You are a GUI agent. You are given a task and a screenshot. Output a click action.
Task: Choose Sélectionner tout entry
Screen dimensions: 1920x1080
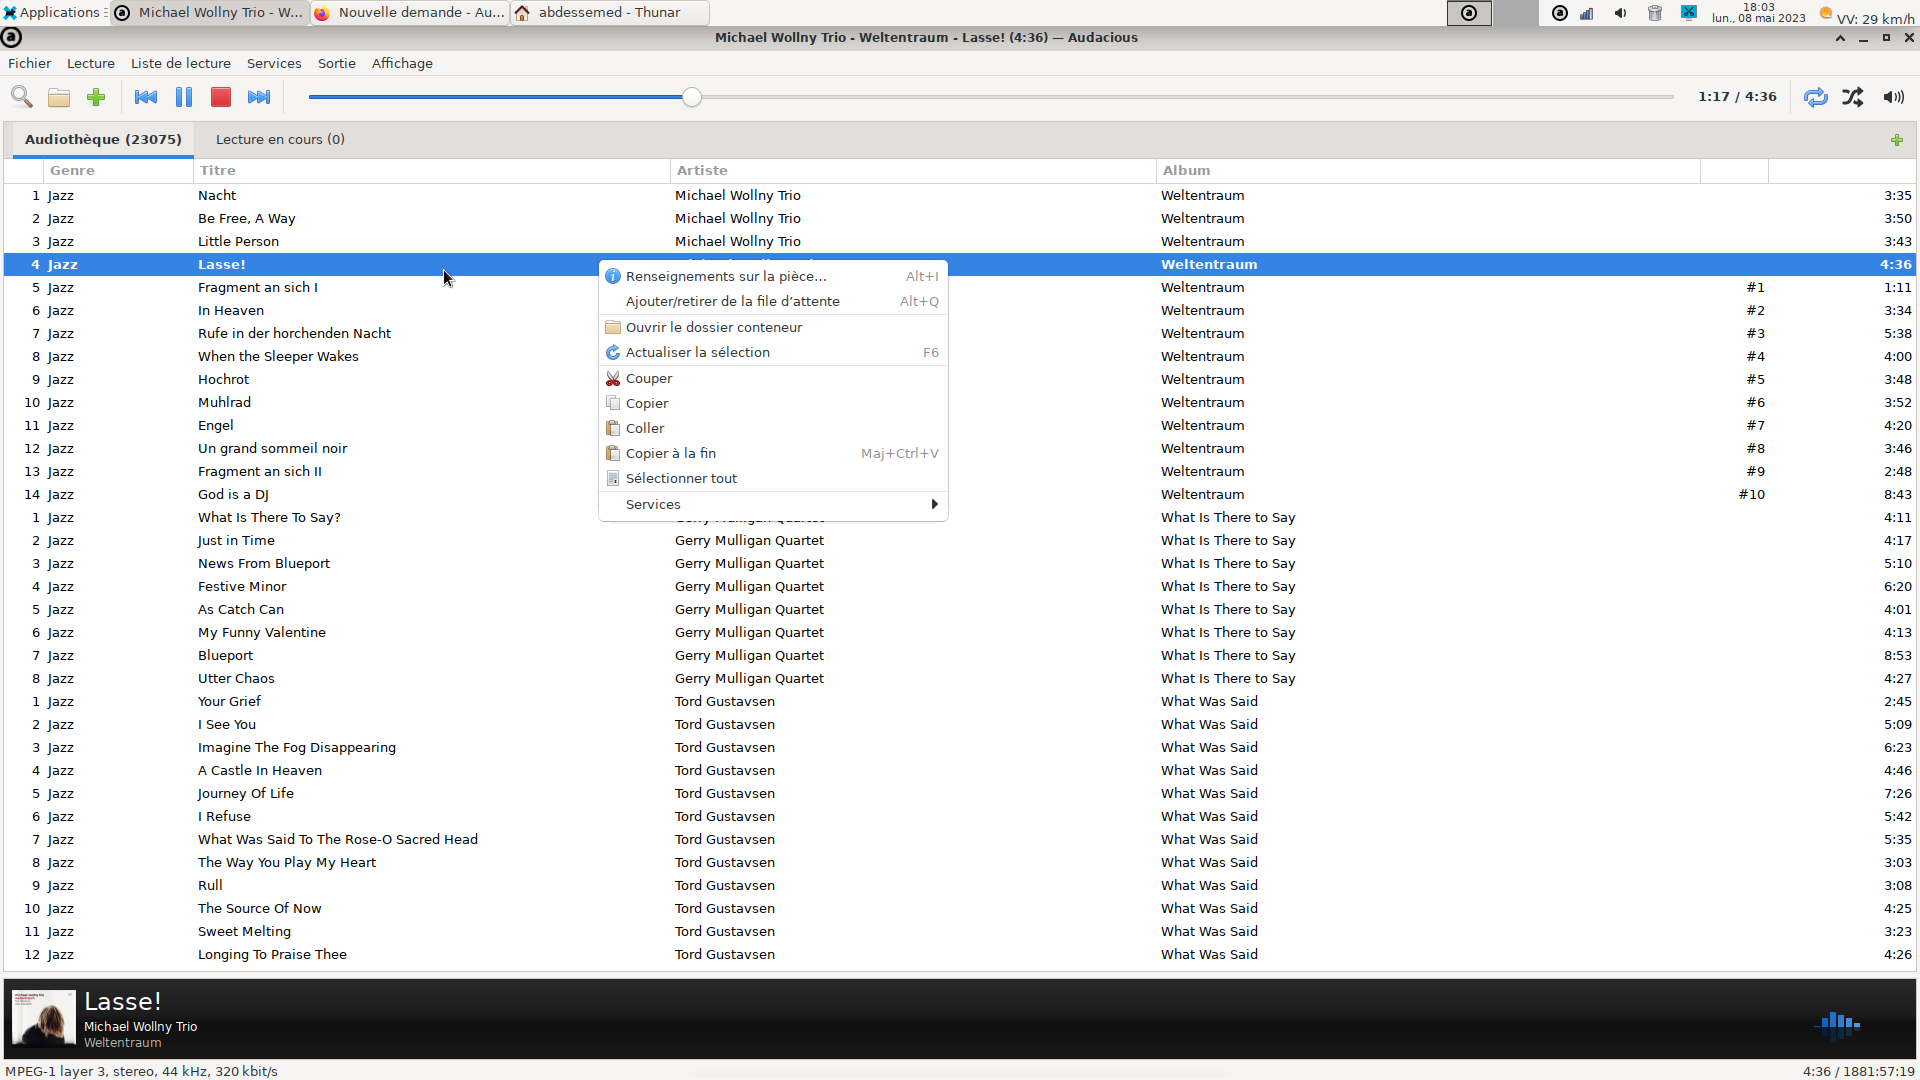(x=773, y=478)
